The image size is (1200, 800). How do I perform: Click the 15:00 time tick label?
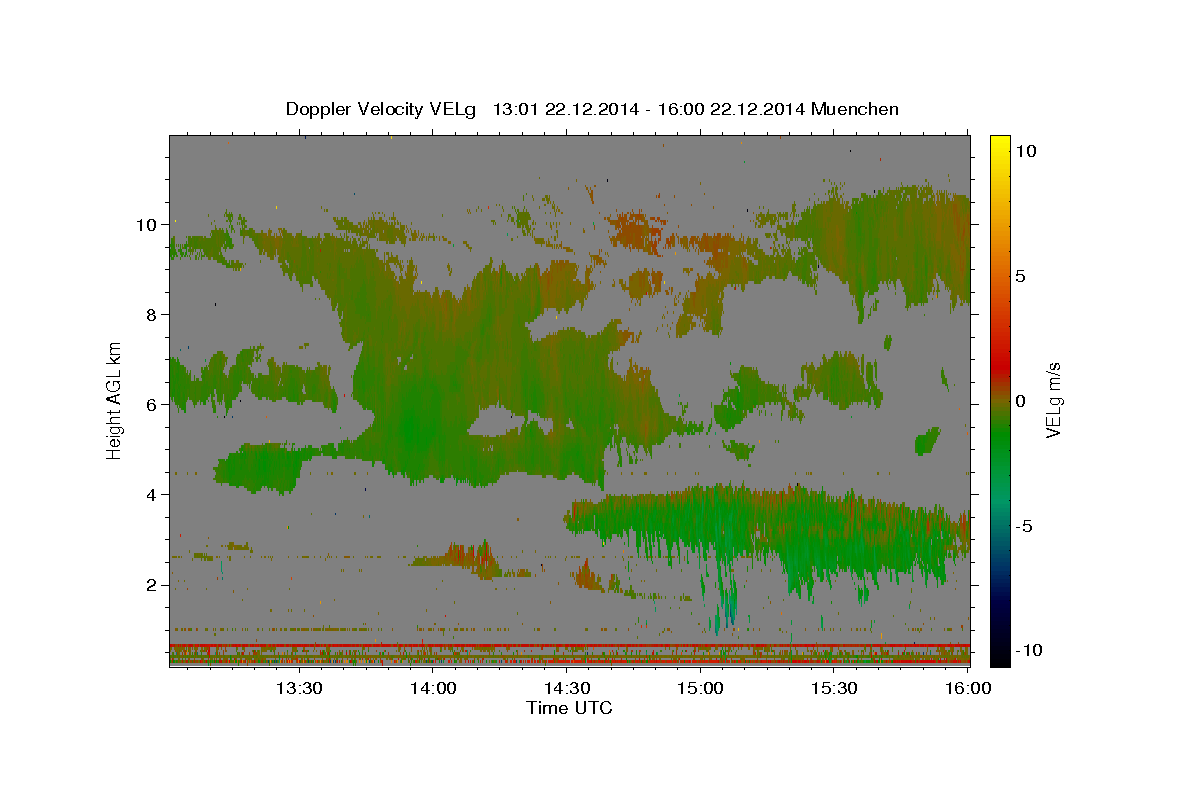point(700,689)
